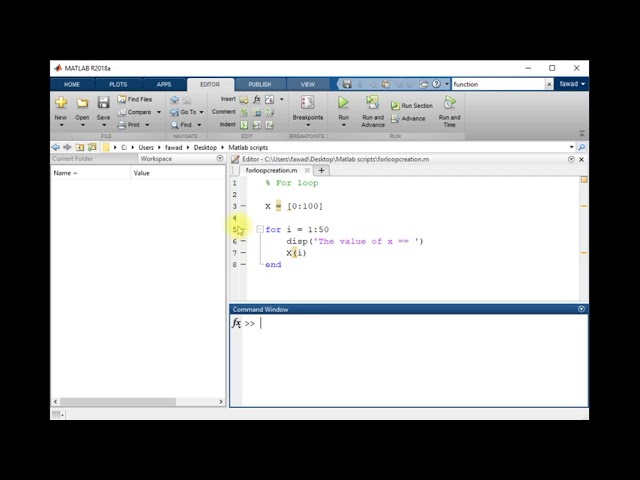Image resolution: width=640 pixels, height=480 pixels.
Task: Click the Save floppy disk icon
Action: [x=103, y=102]
